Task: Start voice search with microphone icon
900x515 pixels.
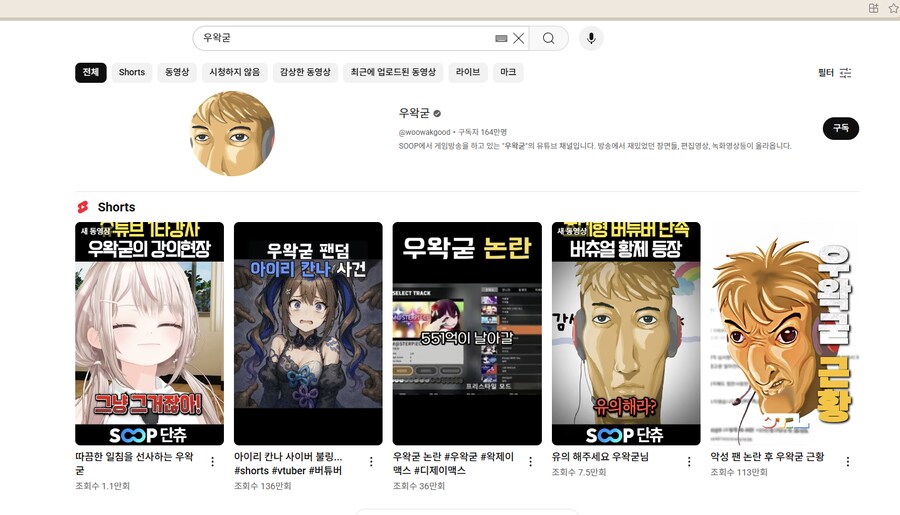Action: [x=591, y=39]
